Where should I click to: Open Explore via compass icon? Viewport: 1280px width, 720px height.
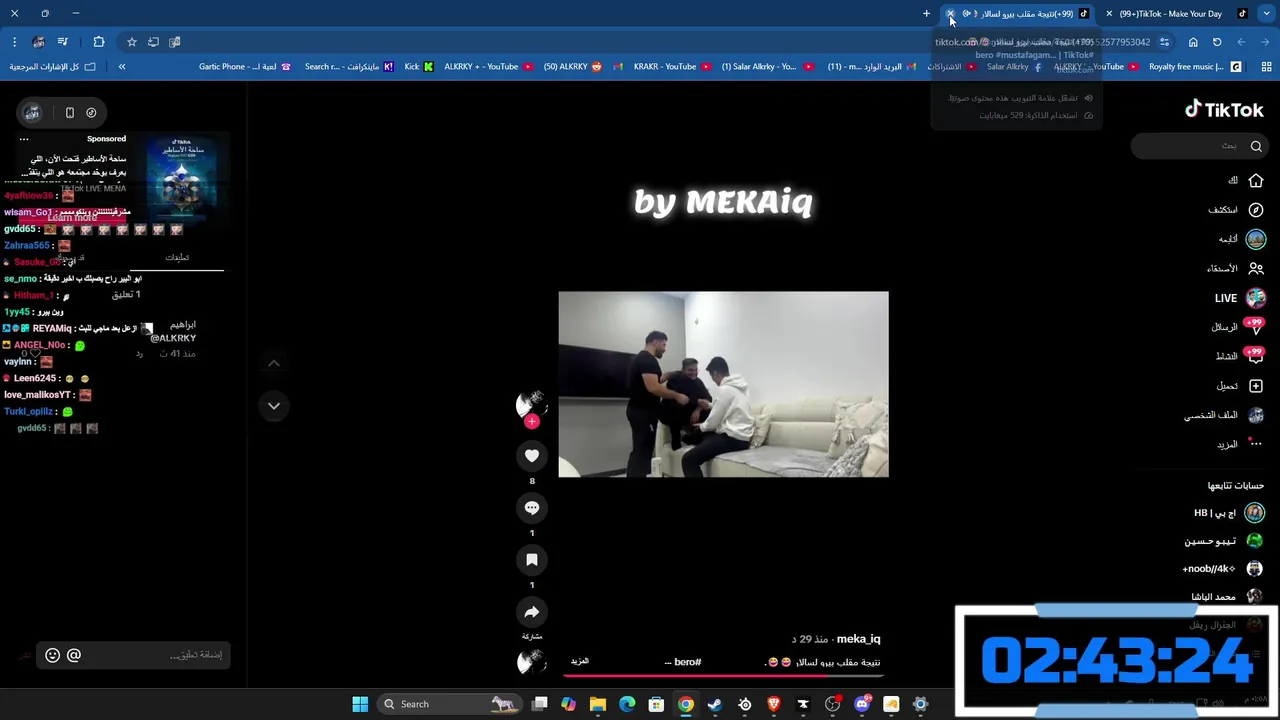tap(1256, 210)
